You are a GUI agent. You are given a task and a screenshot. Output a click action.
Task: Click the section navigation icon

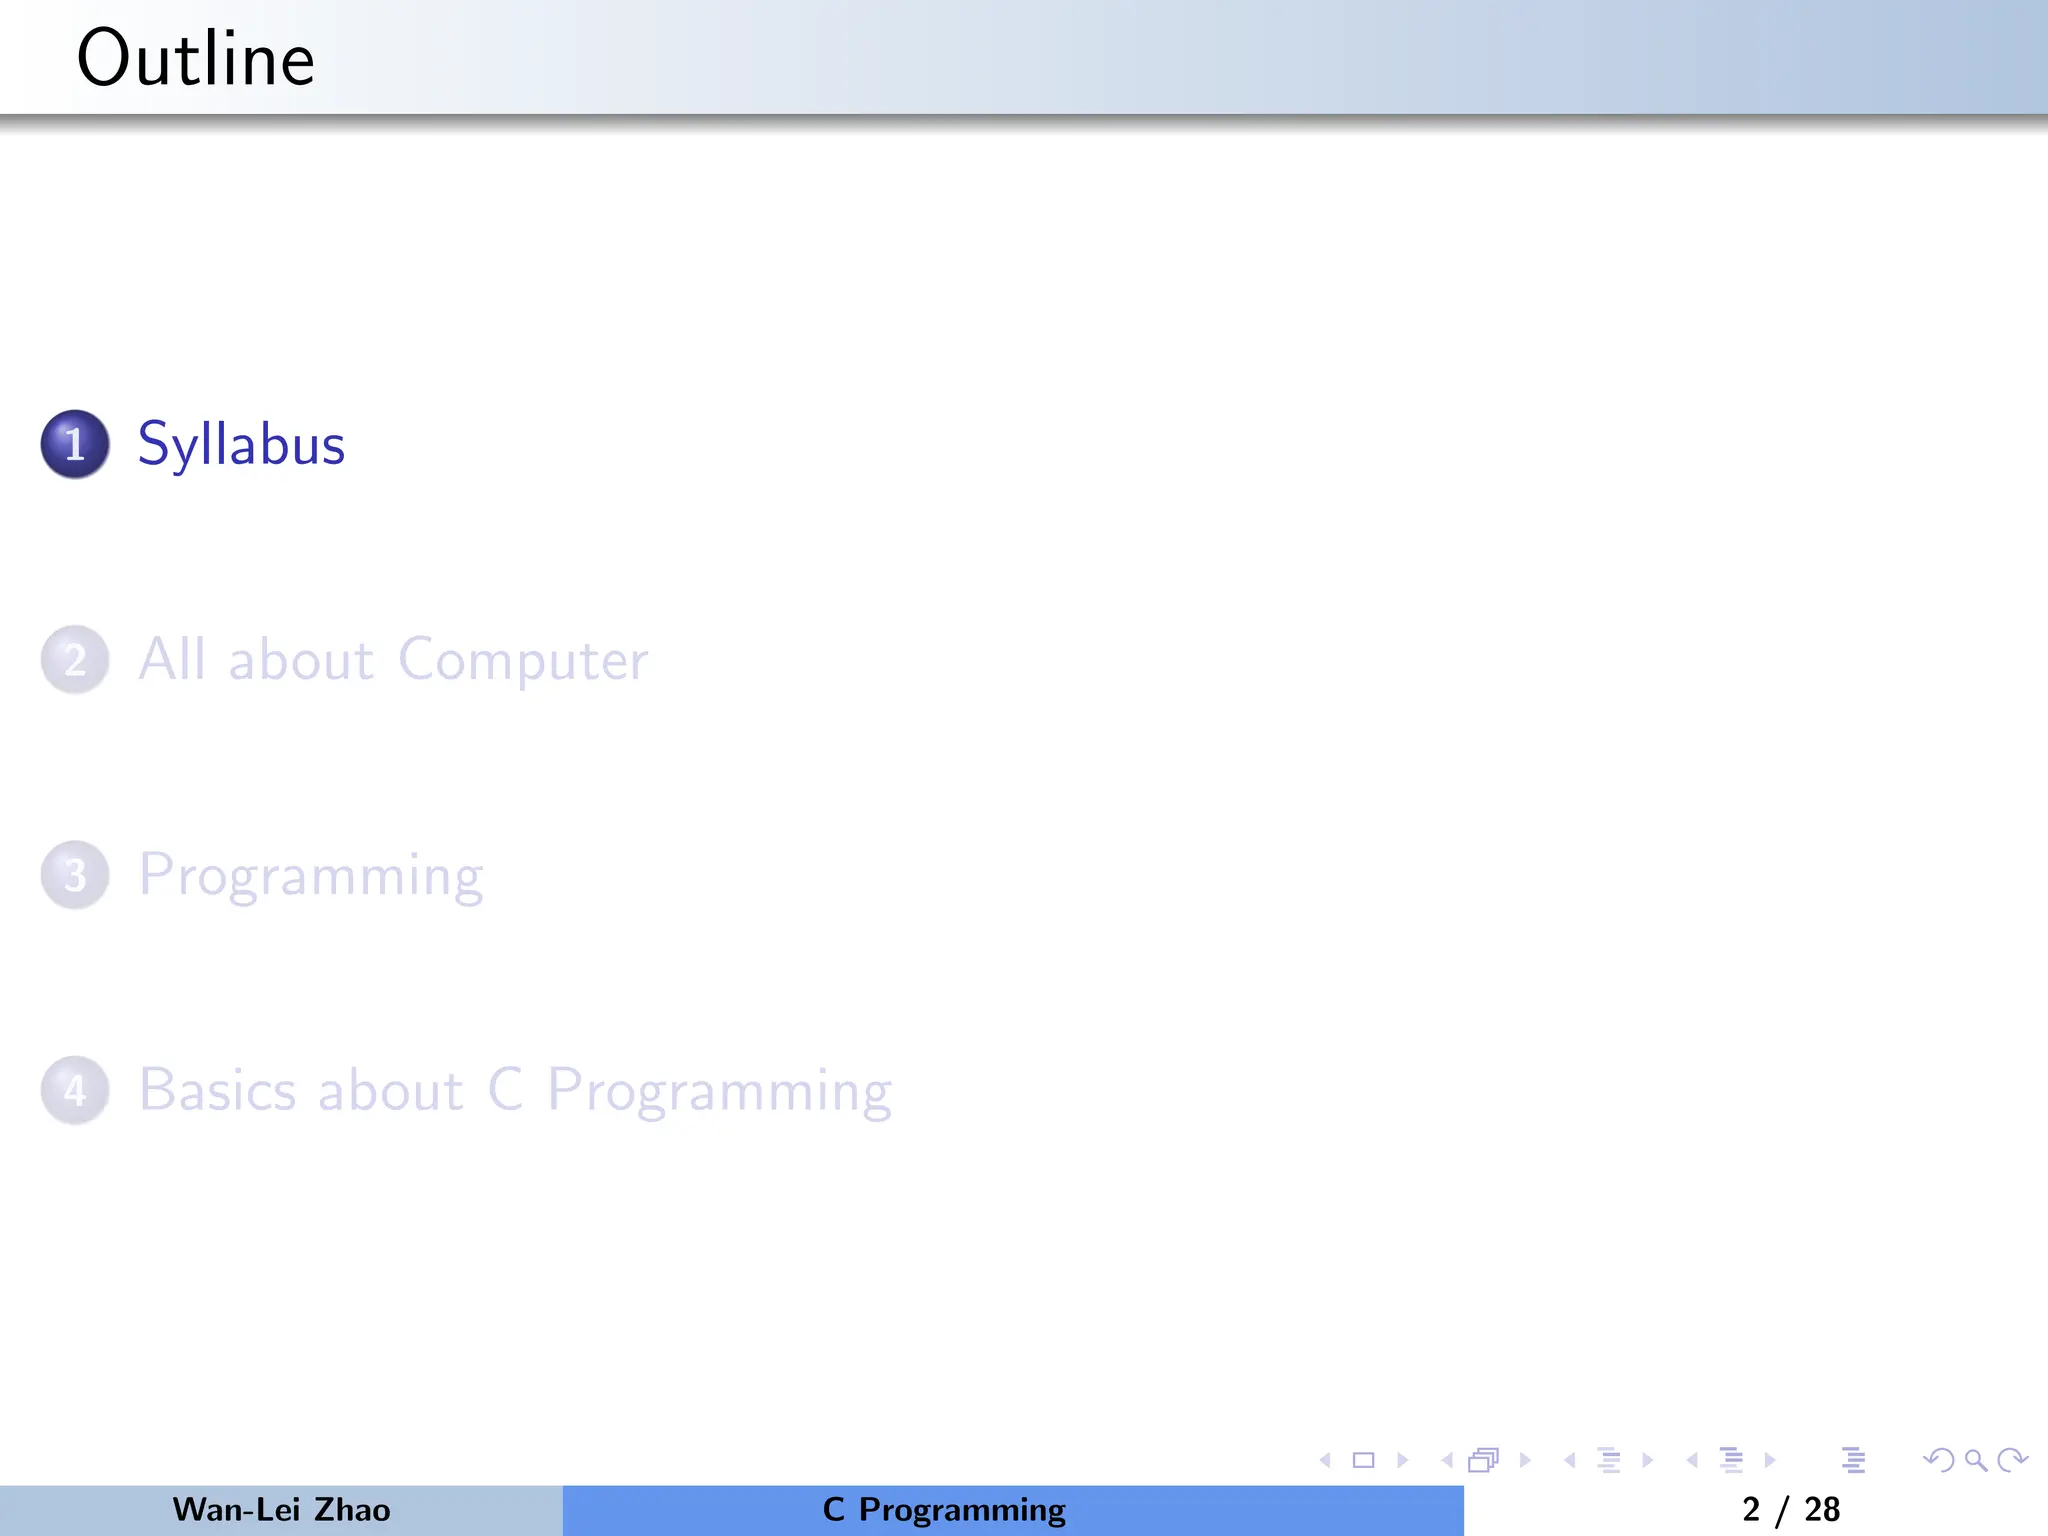(1732, 1460)
